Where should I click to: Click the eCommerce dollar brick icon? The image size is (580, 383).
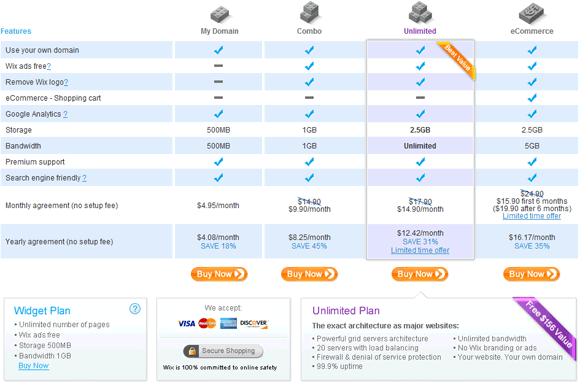(x=532, y=13)
